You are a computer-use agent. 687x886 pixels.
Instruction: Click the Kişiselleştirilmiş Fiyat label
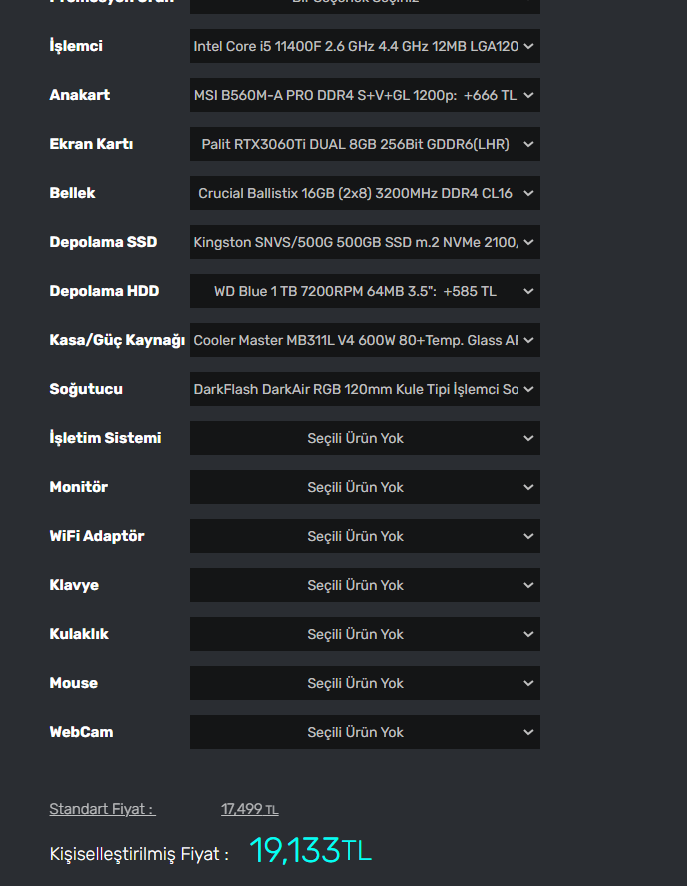[x=139, y=854]
